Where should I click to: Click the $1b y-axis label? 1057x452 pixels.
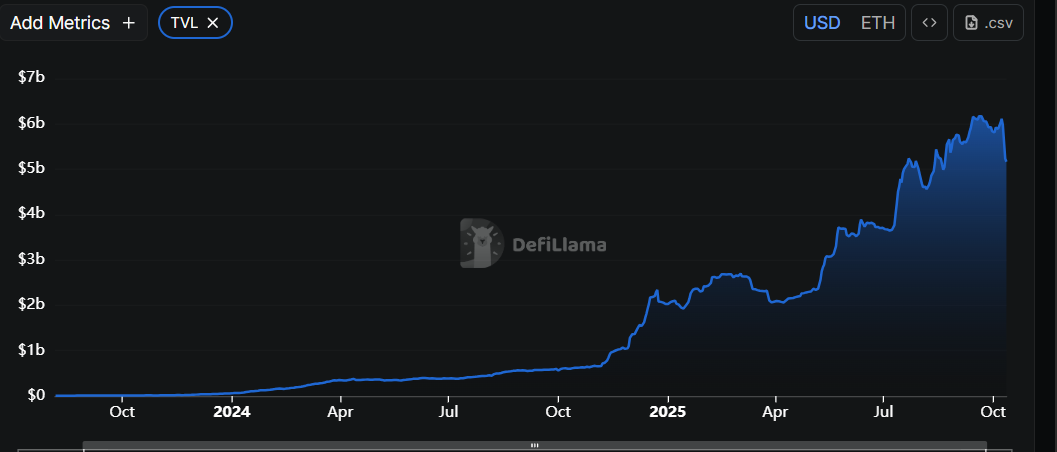coord(32,350)
